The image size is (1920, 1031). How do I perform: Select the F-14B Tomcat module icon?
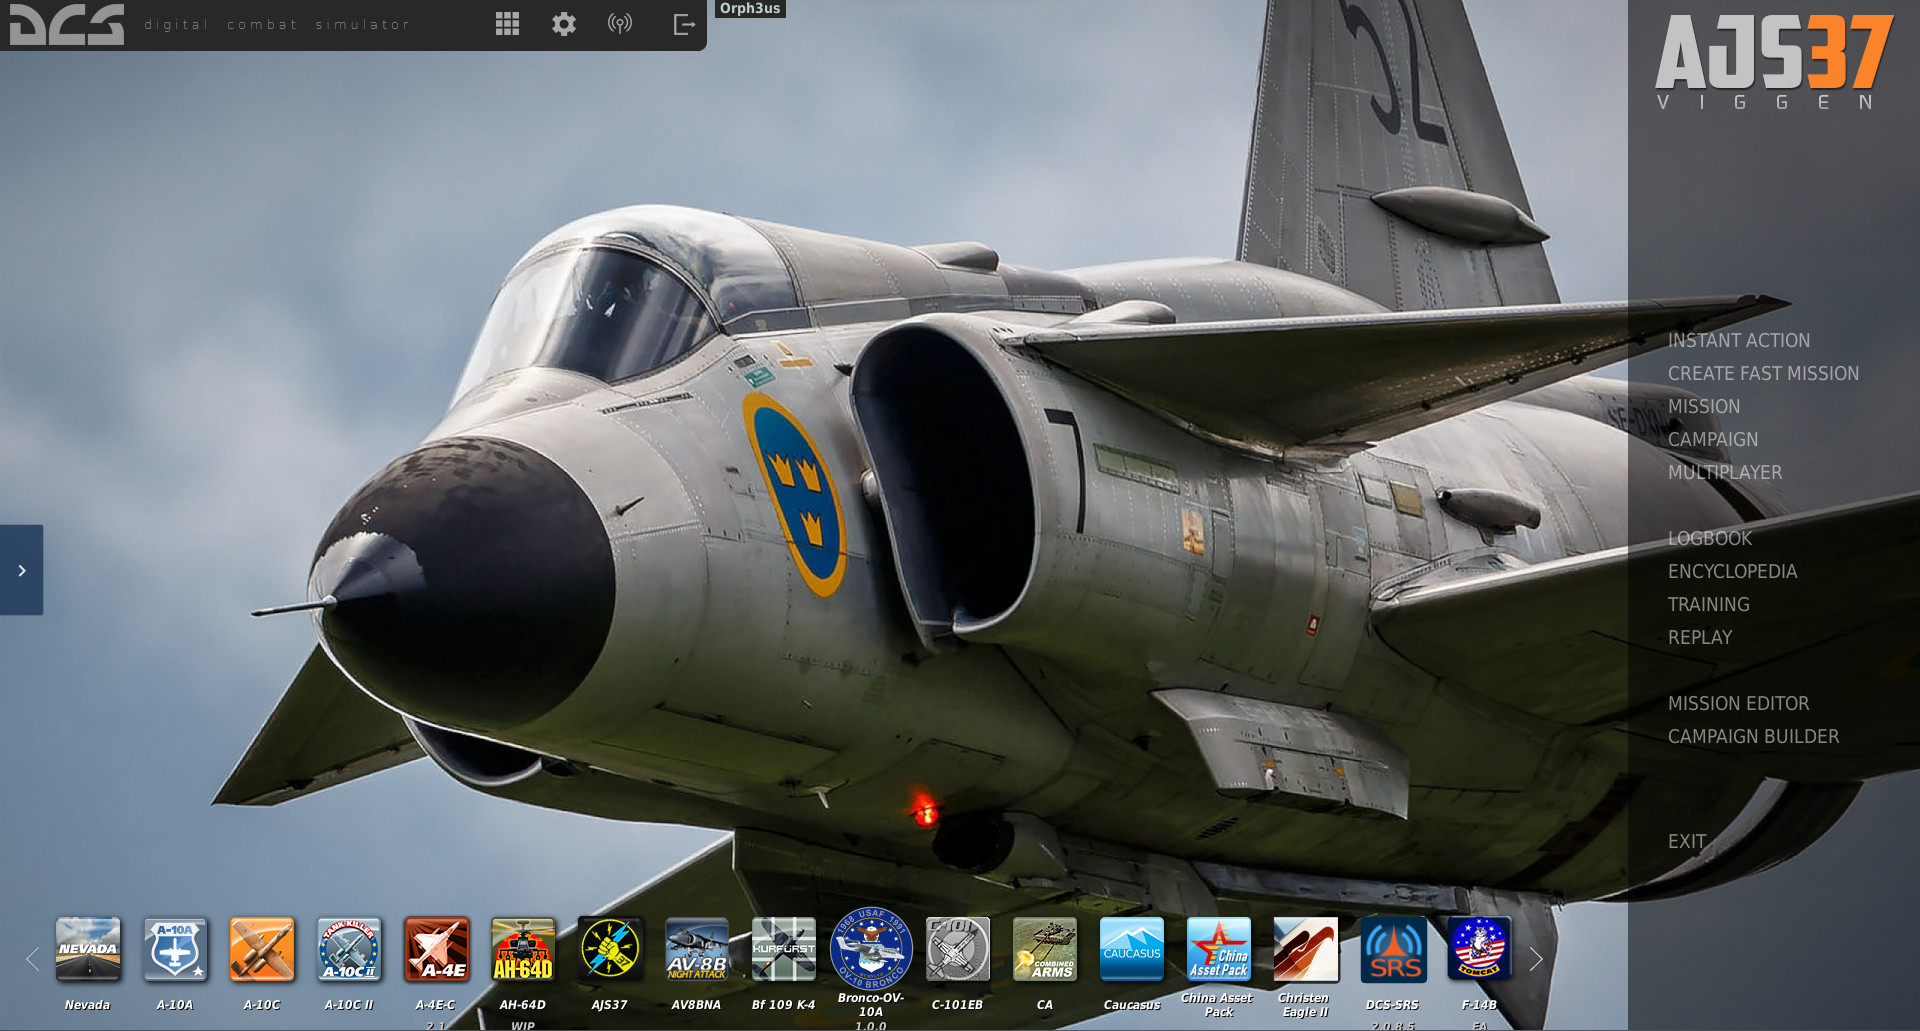(x=1479, y=949)
